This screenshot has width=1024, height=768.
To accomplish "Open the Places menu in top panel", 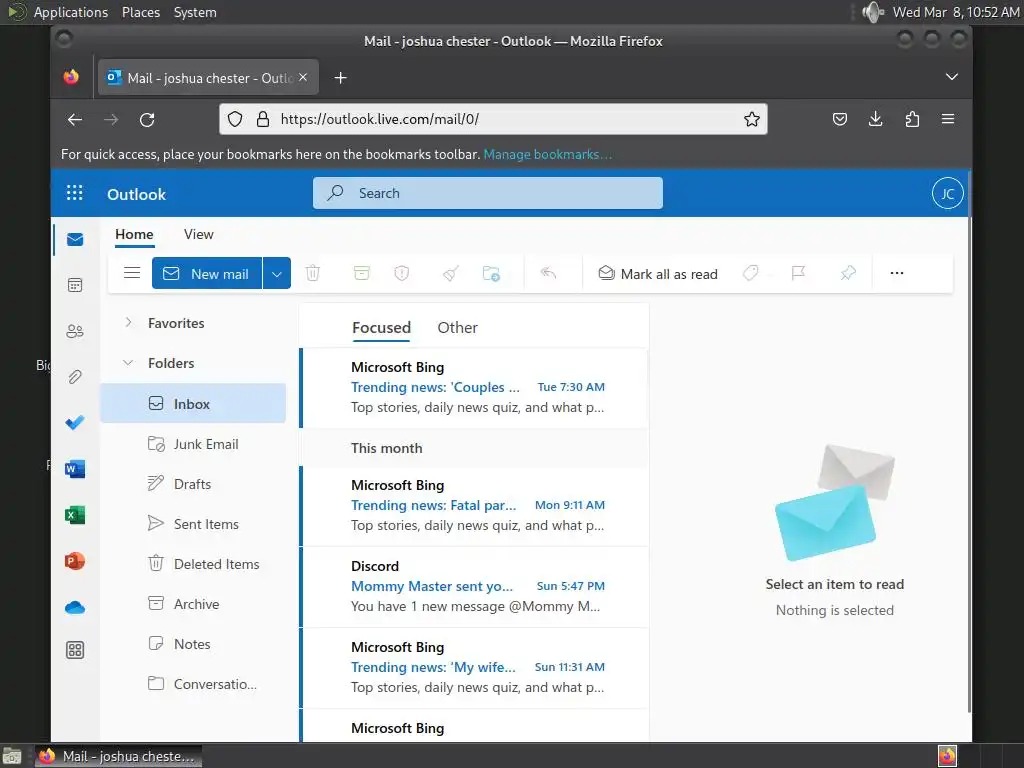I will pyautogui.click(x=140, y=12).
